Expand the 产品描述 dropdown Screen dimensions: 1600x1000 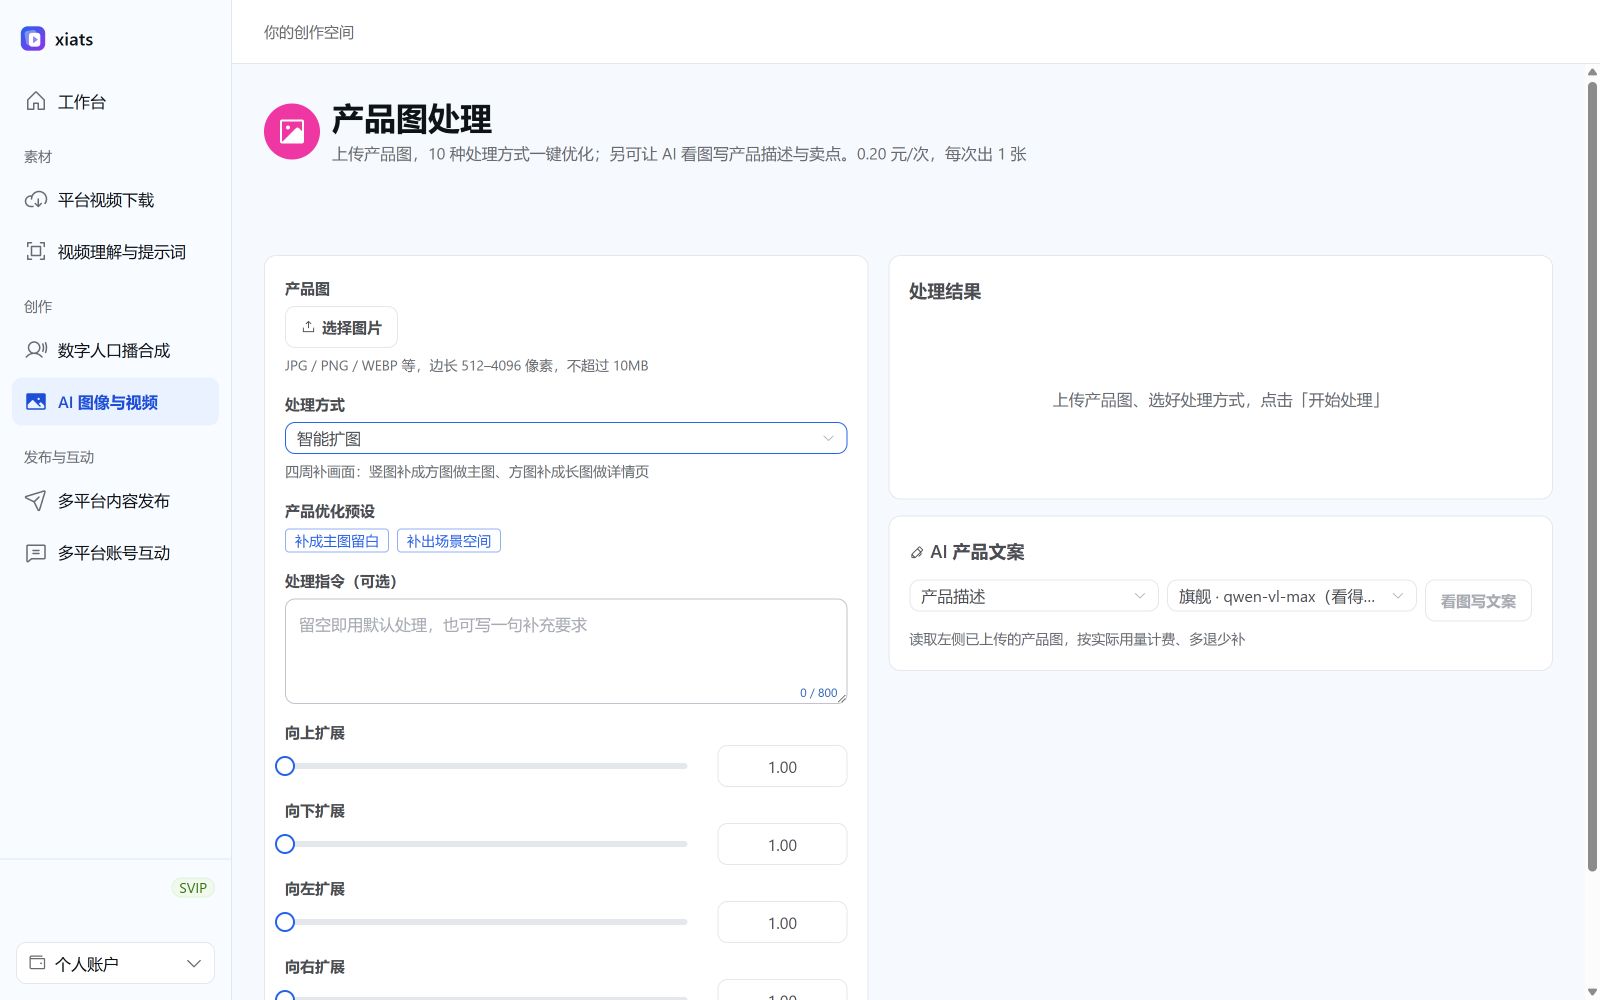point(1034,596)
